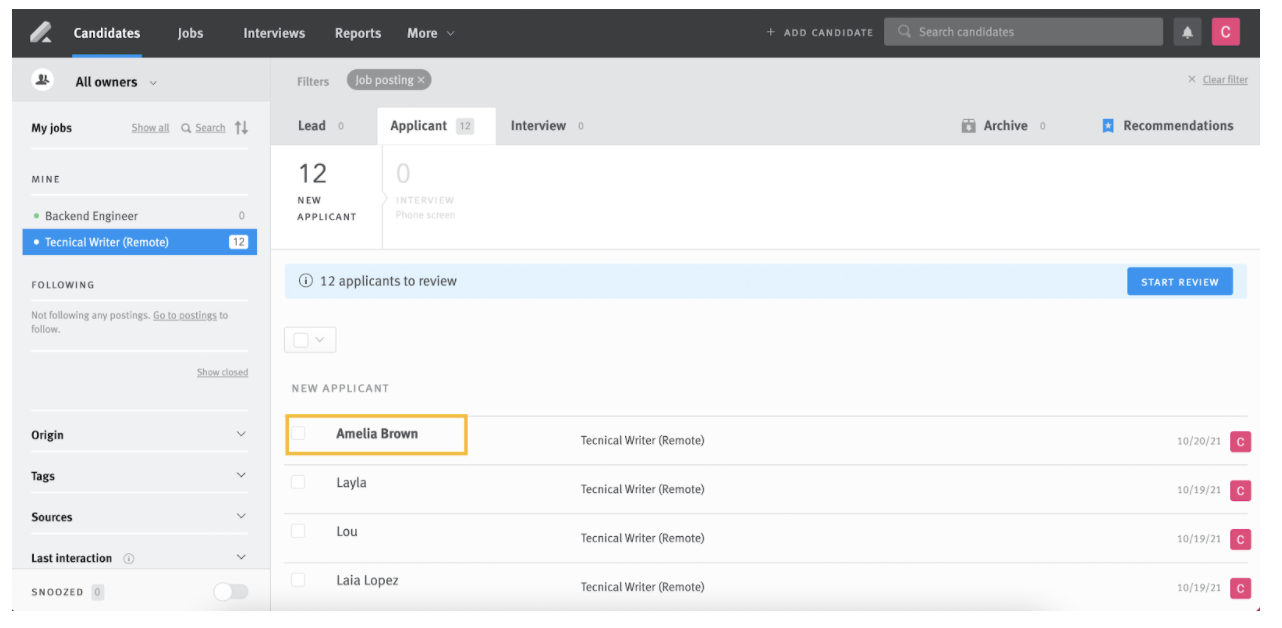
Task: Open the notifications bell
Action: click(1187, 32)
